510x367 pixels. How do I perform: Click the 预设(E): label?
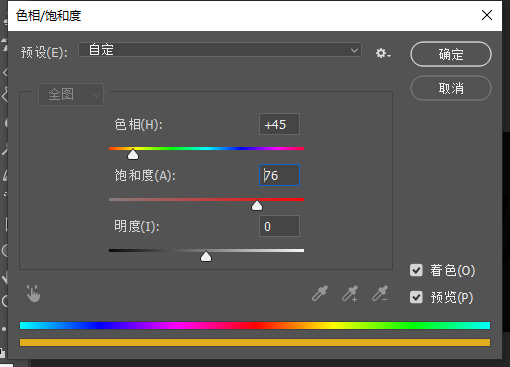pyautogui.click(x=44, y=52)
